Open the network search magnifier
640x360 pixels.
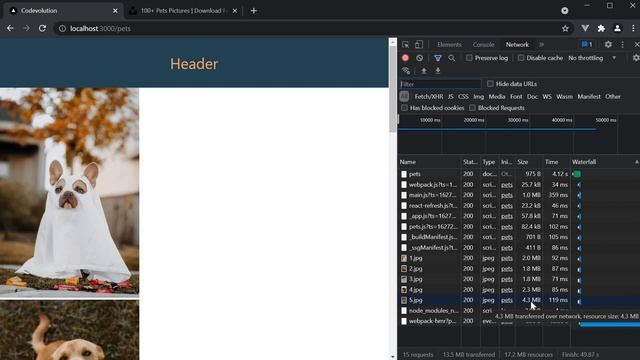[x=451, y=58]
